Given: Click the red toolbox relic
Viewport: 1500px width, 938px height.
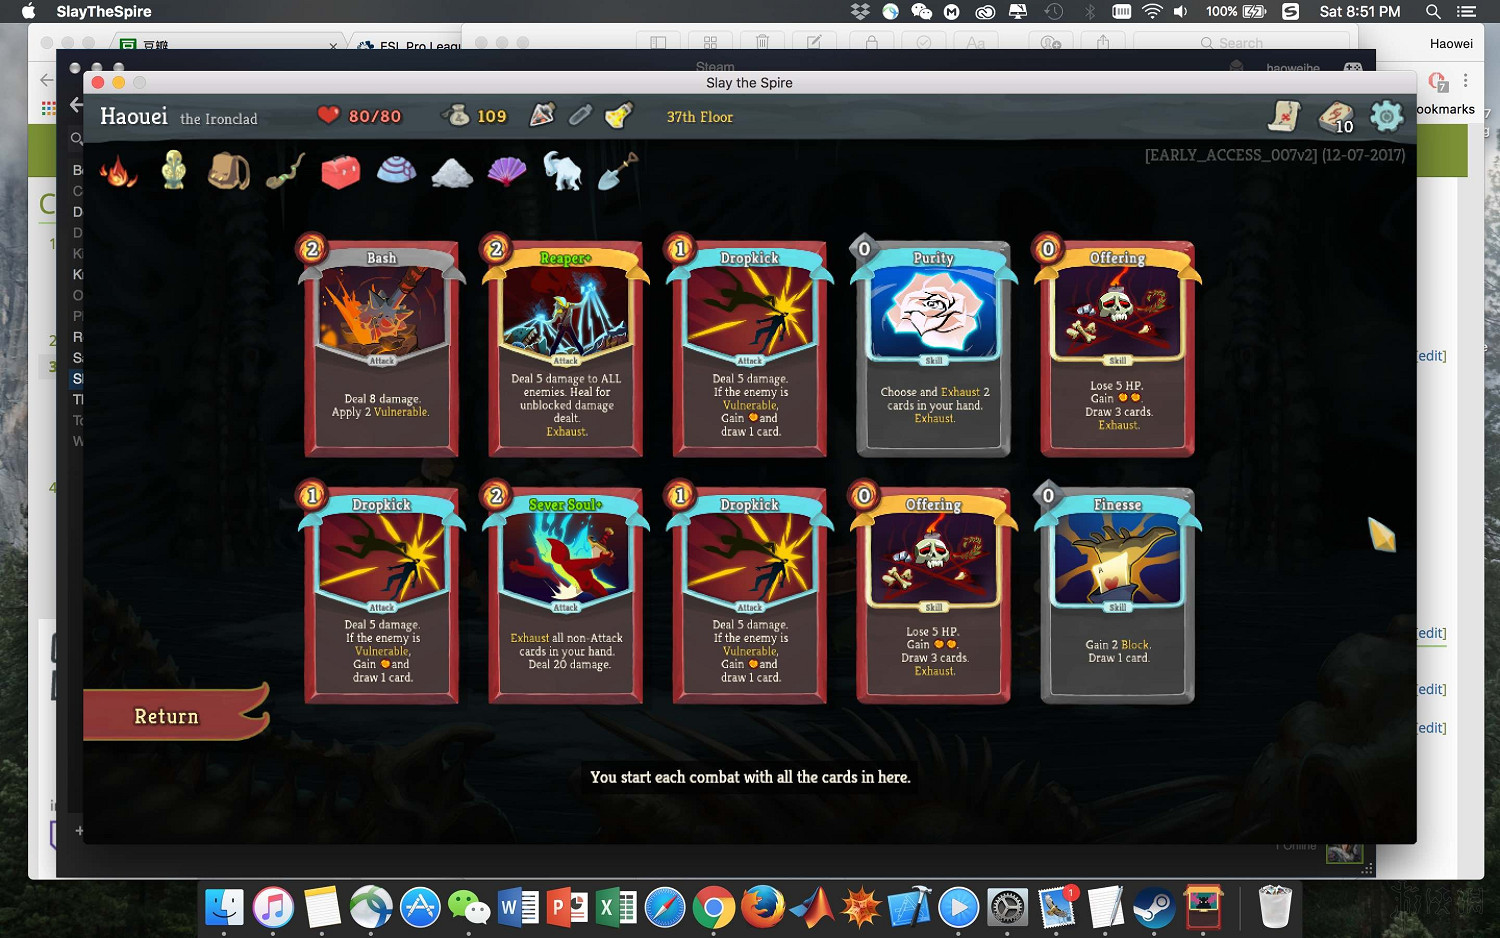Looking at the screenshot, I should [340, 171].
